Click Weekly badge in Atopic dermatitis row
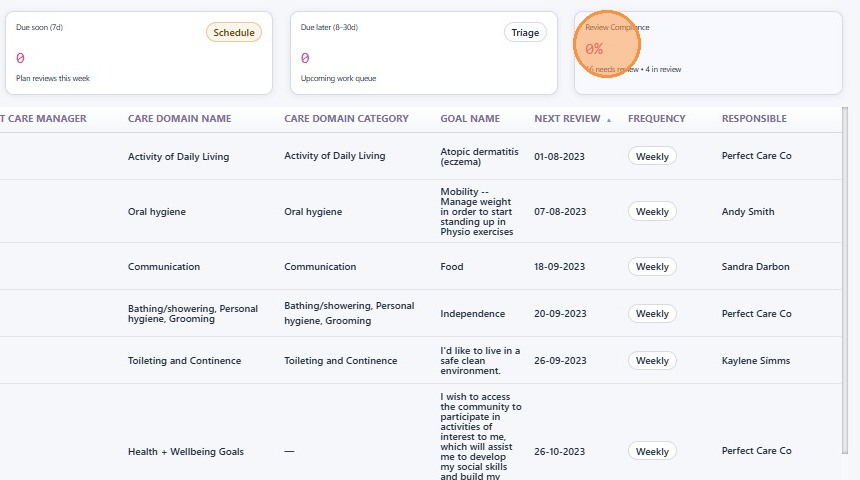 click(x=652, y=156)
